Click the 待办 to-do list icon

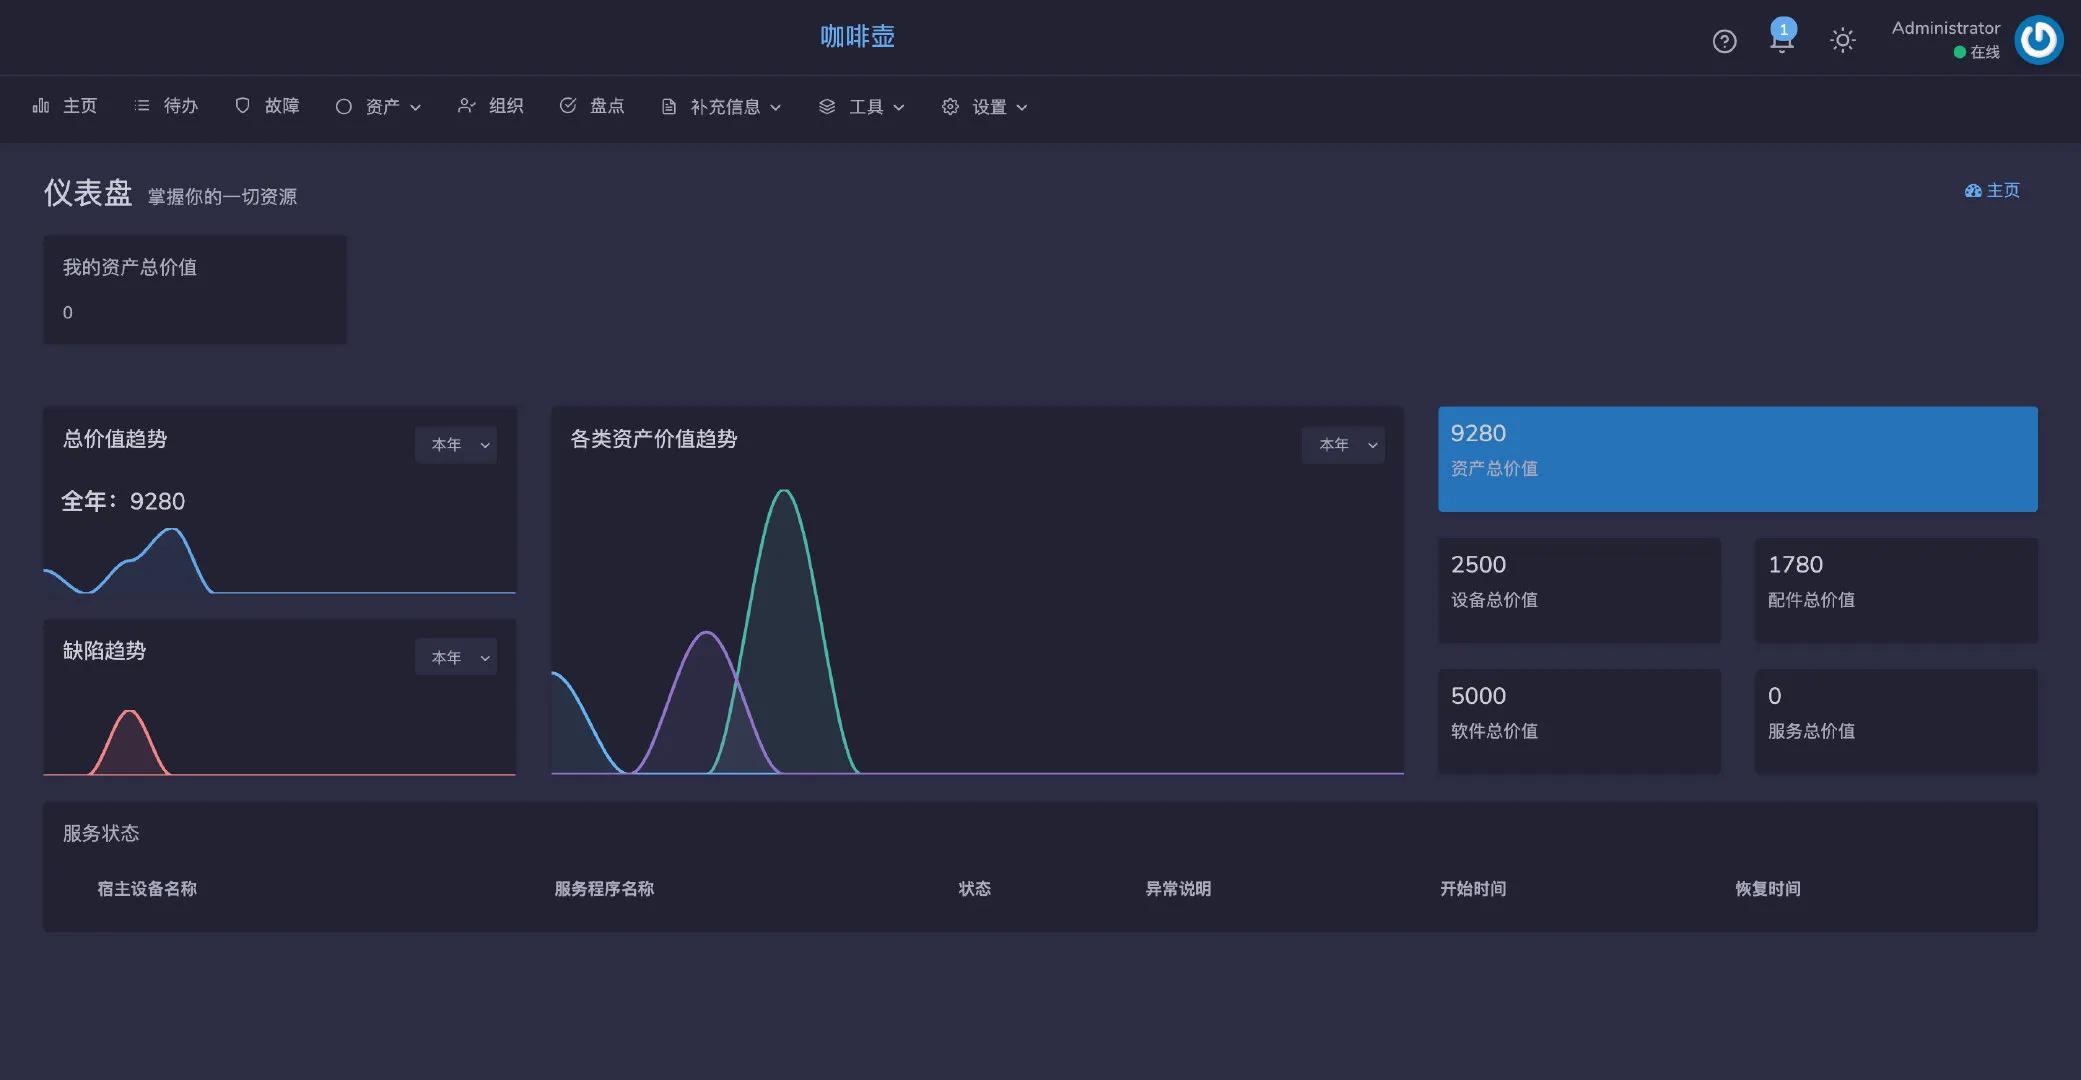click(141, 105)
